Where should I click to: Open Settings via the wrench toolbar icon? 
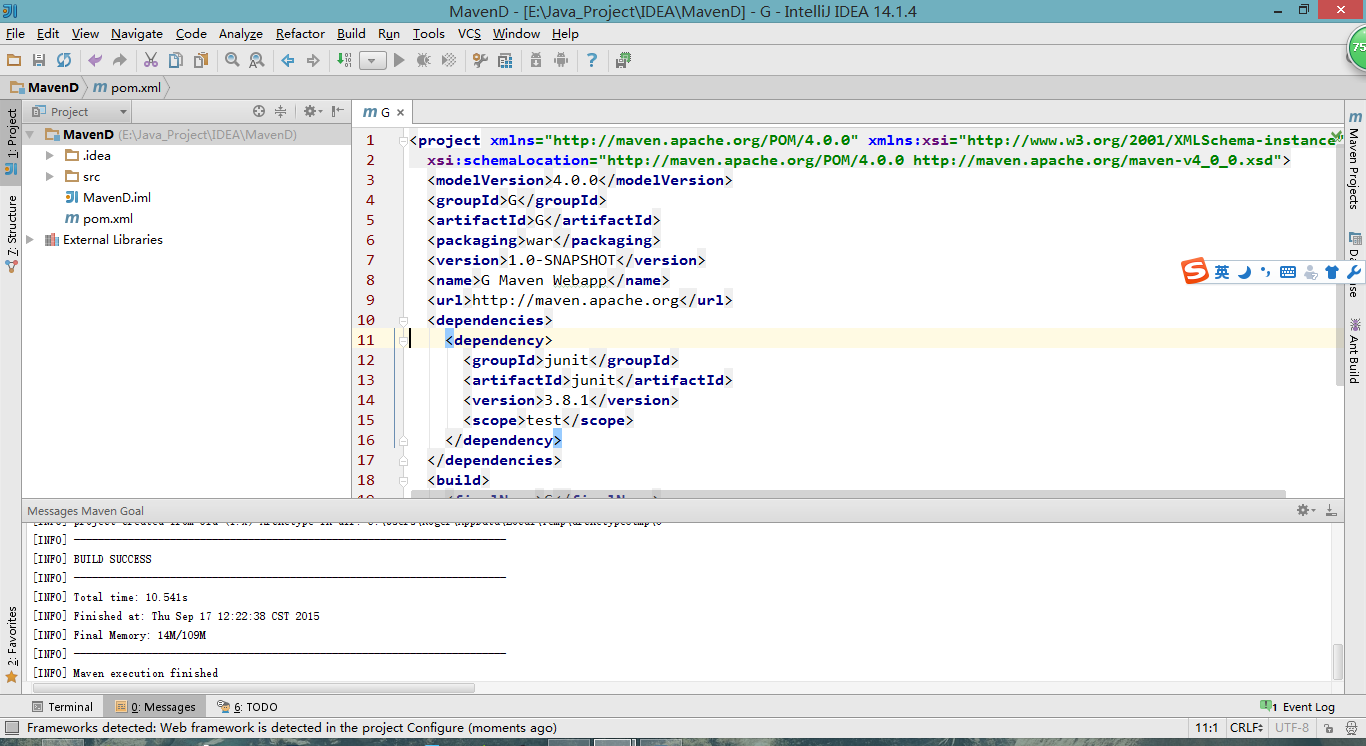click(x=480, y=60)
